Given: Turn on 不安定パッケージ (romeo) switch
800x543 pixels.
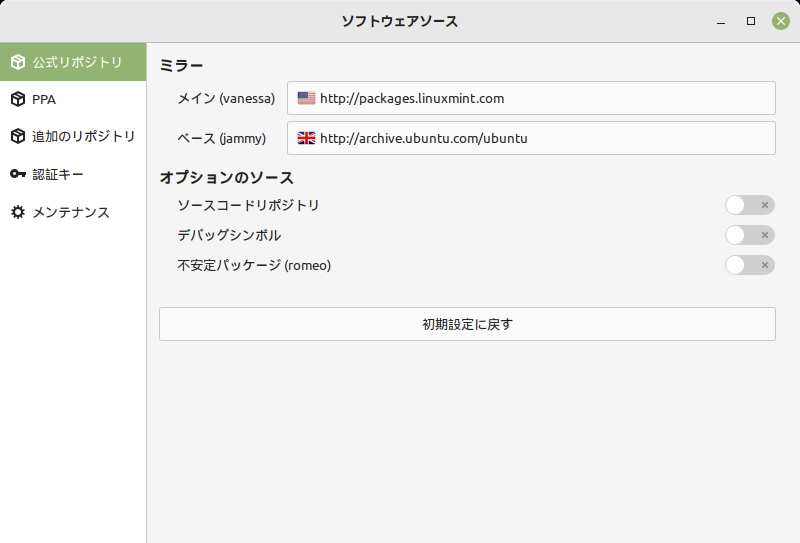Looking at the screenshot, I should pos(749,265).
